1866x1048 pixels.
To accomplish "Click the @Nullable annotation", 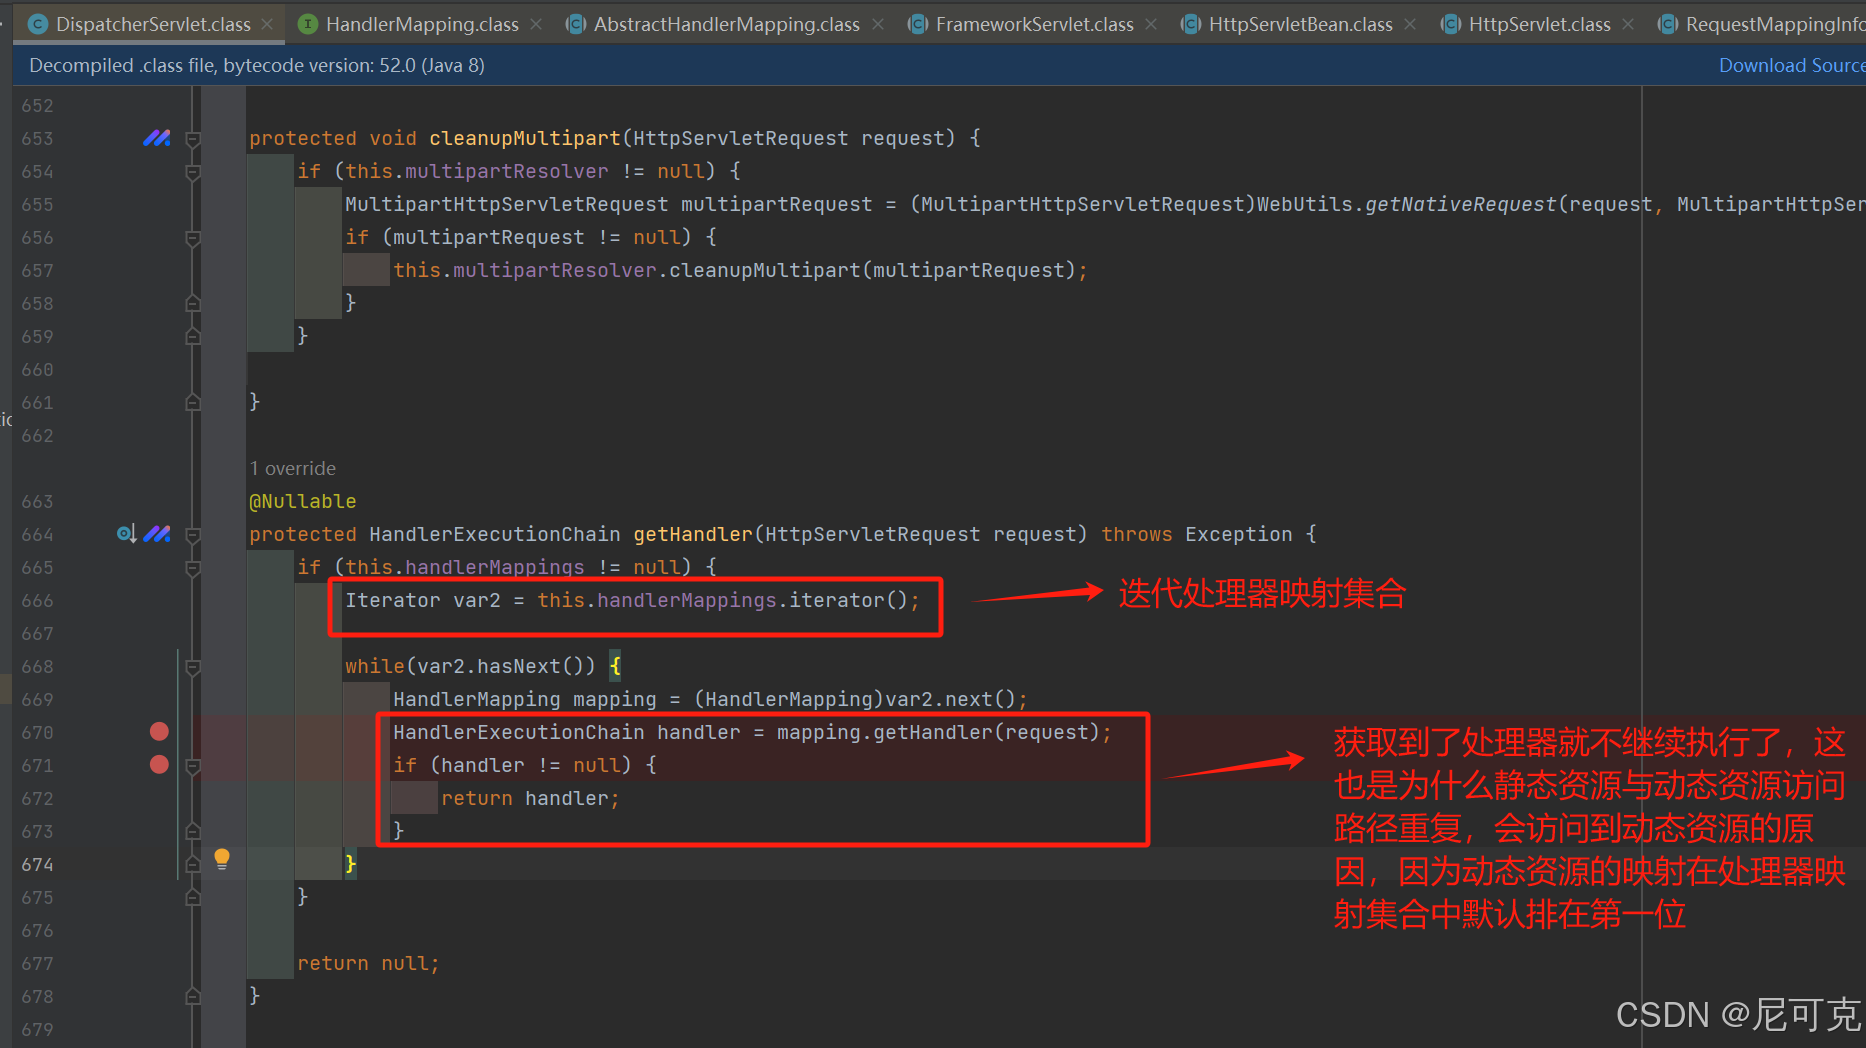I will [303, 501].
